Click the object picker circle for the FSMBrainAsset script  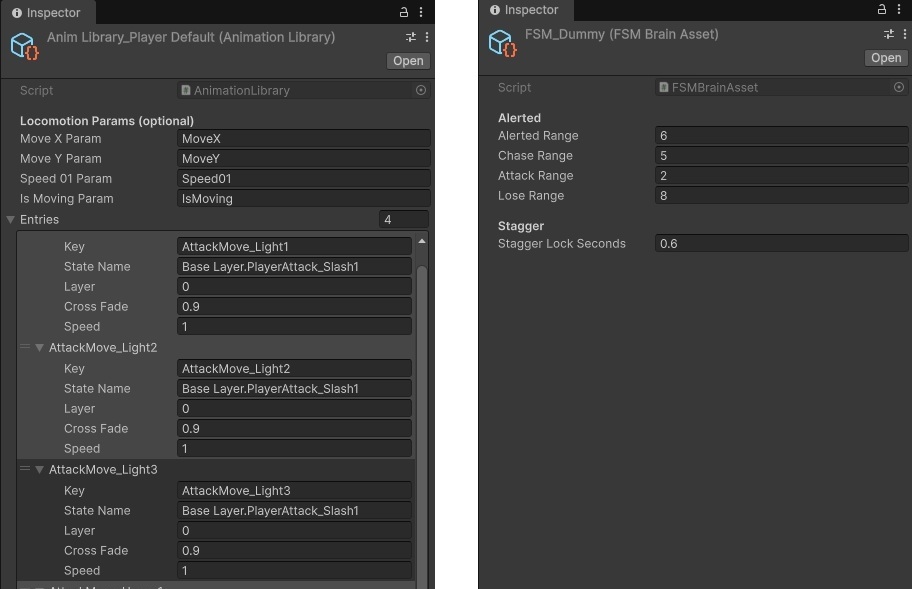point(899,87)
